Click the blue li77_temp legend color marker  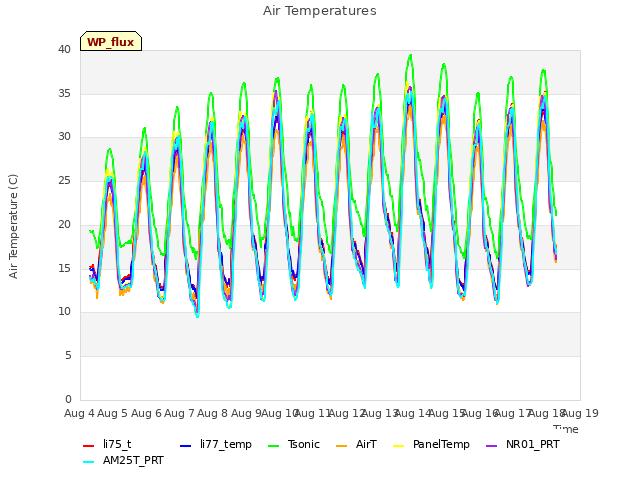[x=186, y=446]
